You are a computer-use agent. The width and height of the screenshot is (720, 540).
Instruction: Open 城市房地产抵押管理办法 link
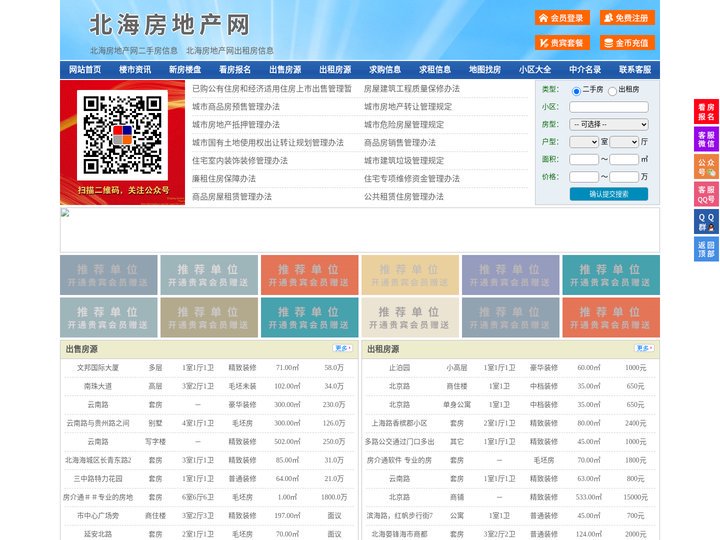point(236,124)
